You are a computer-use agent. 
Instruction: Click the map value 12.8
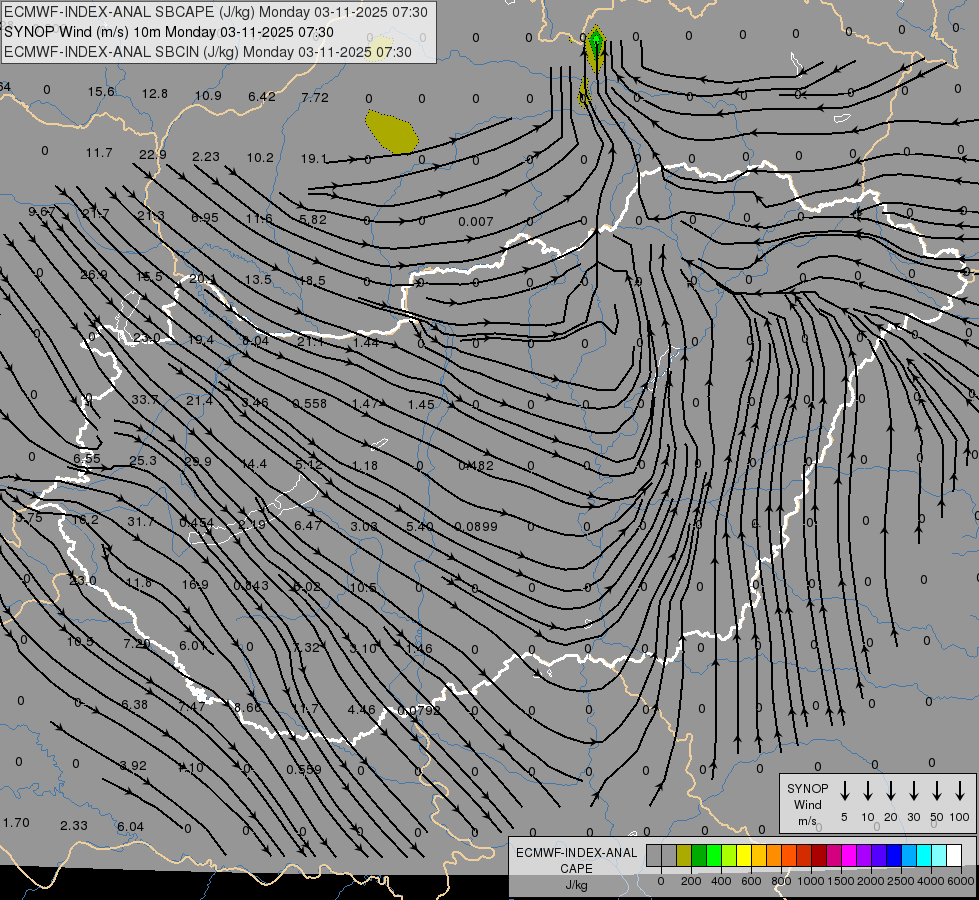tap(155, 94)
